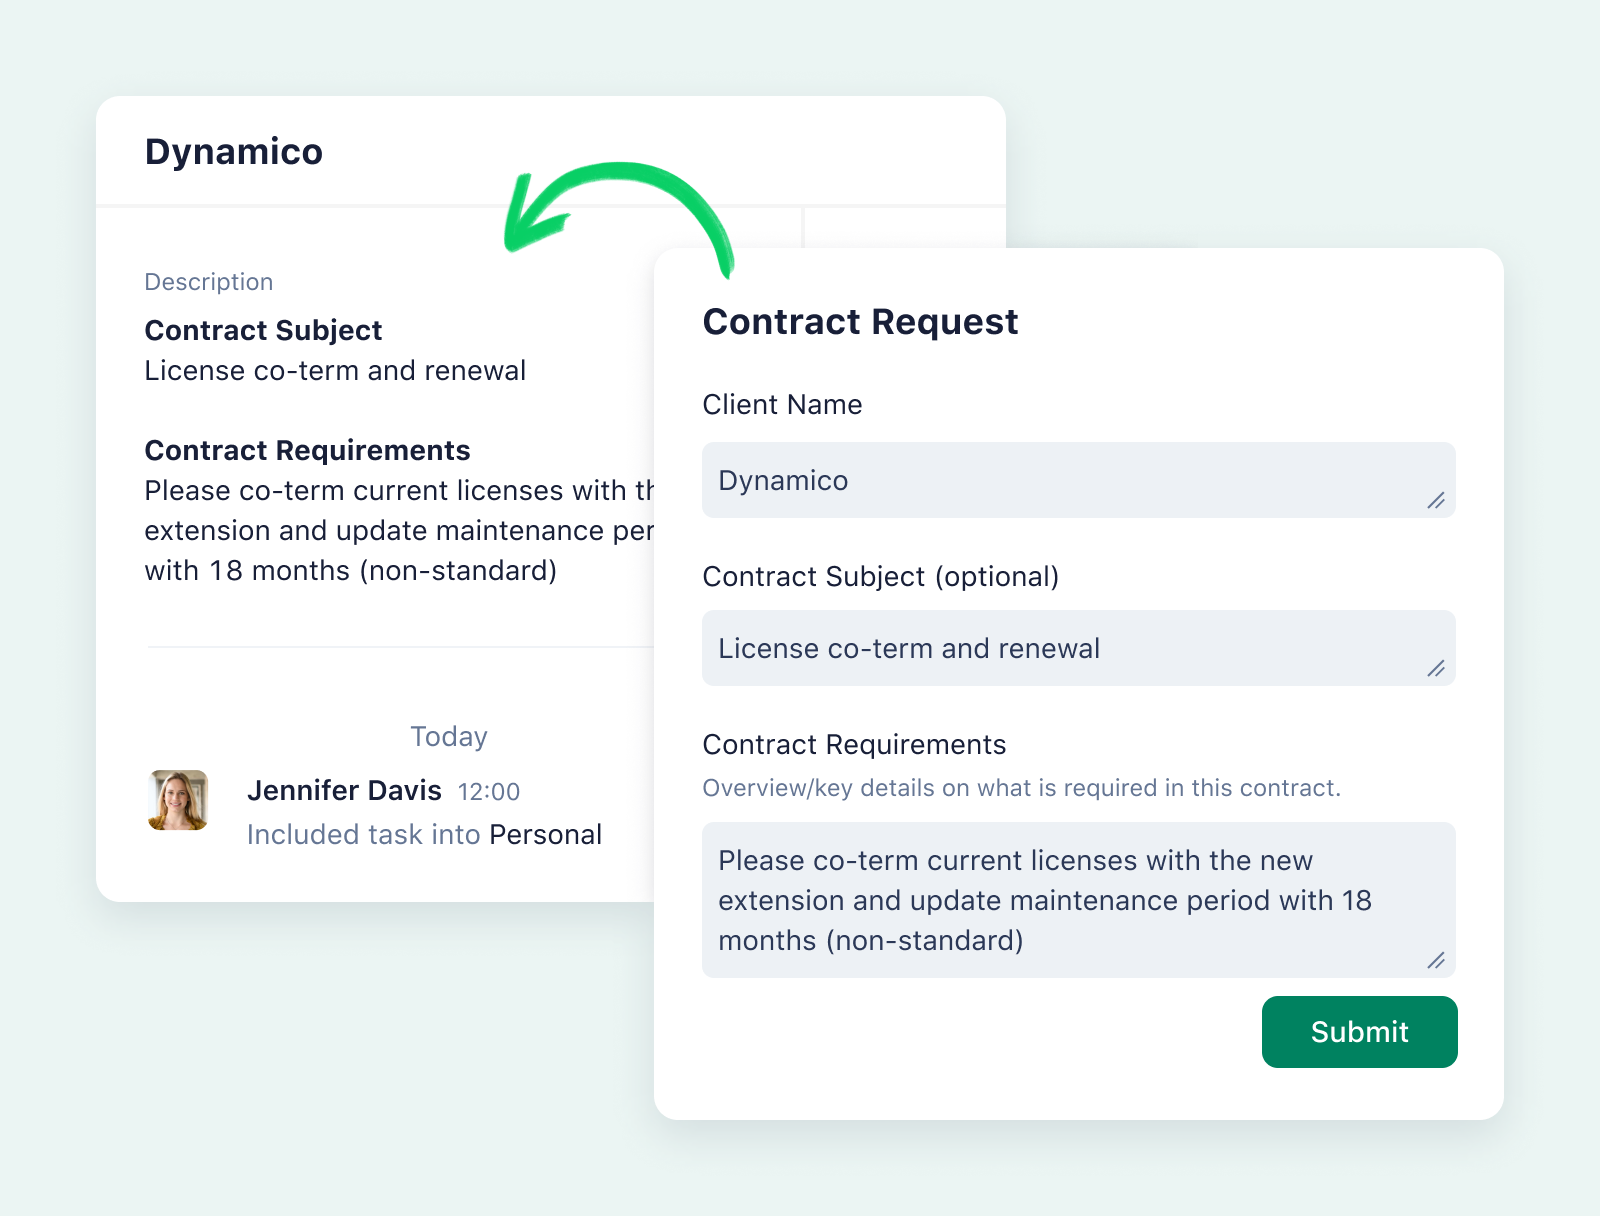Click Jennifer Davis's name in the activity feed
This screenshot has width=1600, height=1216.
click(345, 790)
